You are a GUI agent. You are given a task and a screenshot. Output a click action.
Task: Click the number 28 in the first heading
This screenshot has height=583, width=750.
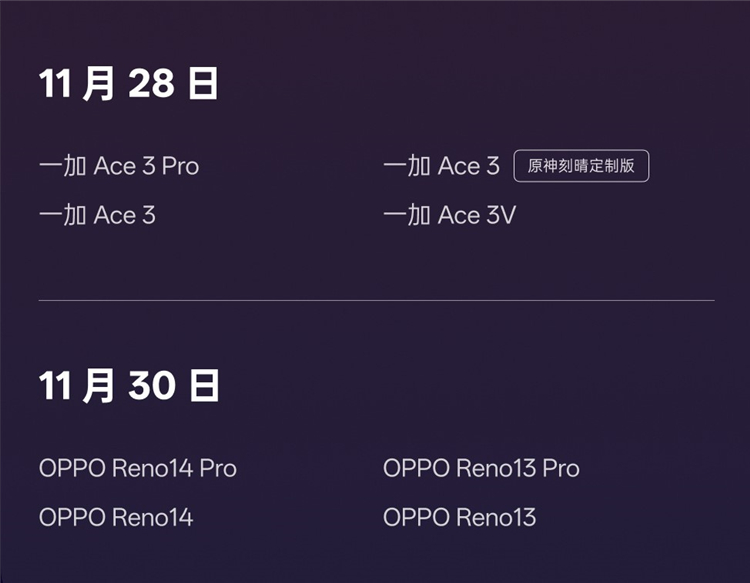tap(152, 85)
